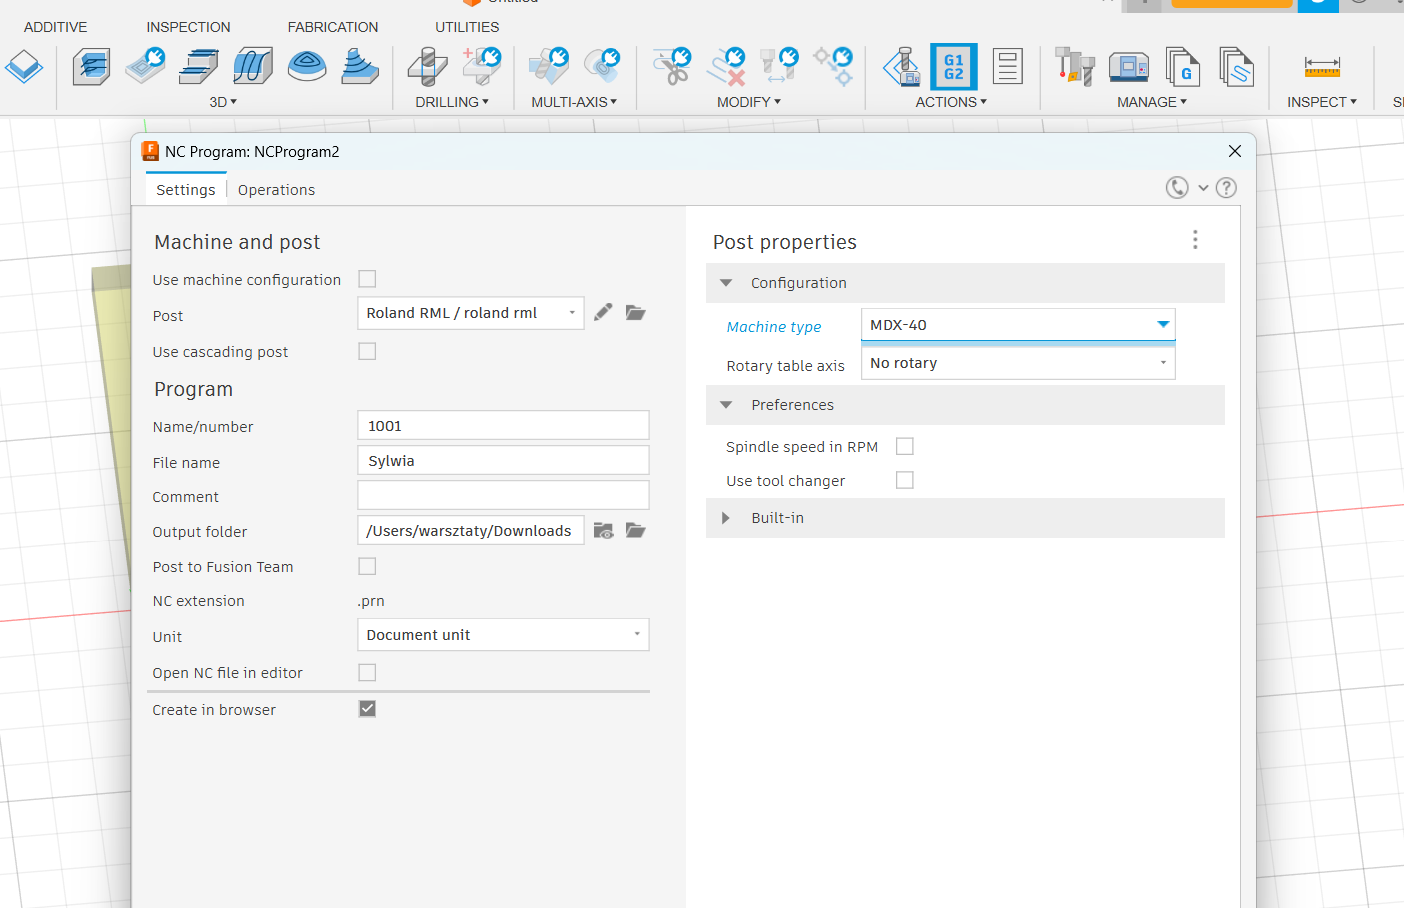Open the Post Library G icon
1404x908 pixels.
[1183, 67]
